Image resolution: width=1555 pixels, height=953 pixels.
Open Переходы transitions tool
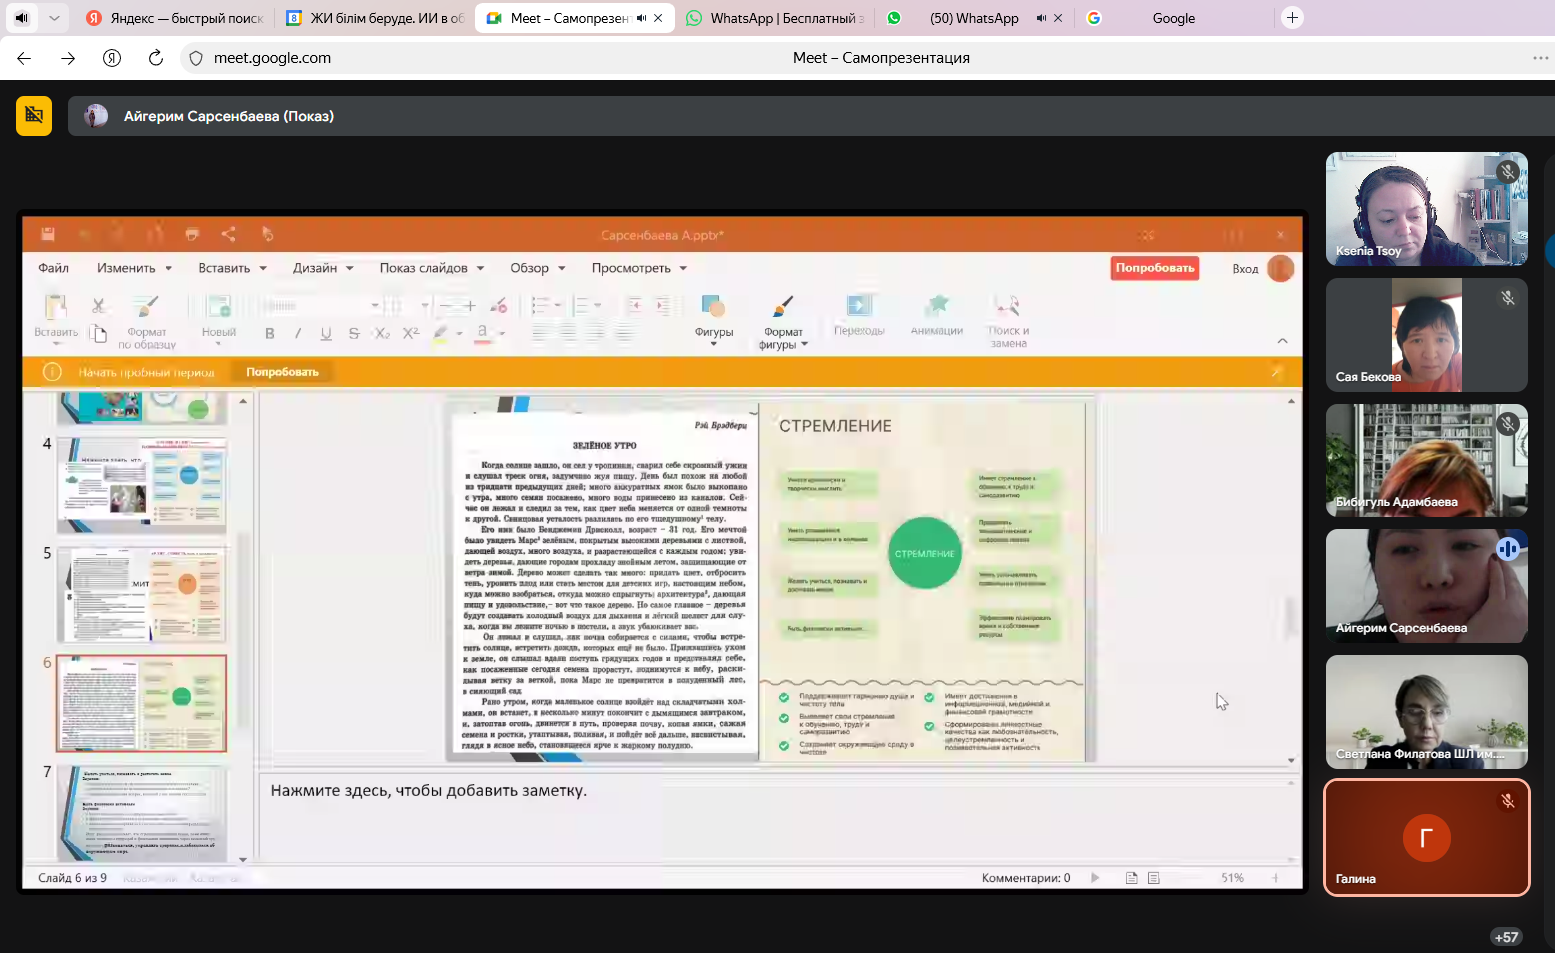pyautogui.click(x=859, y=306)
